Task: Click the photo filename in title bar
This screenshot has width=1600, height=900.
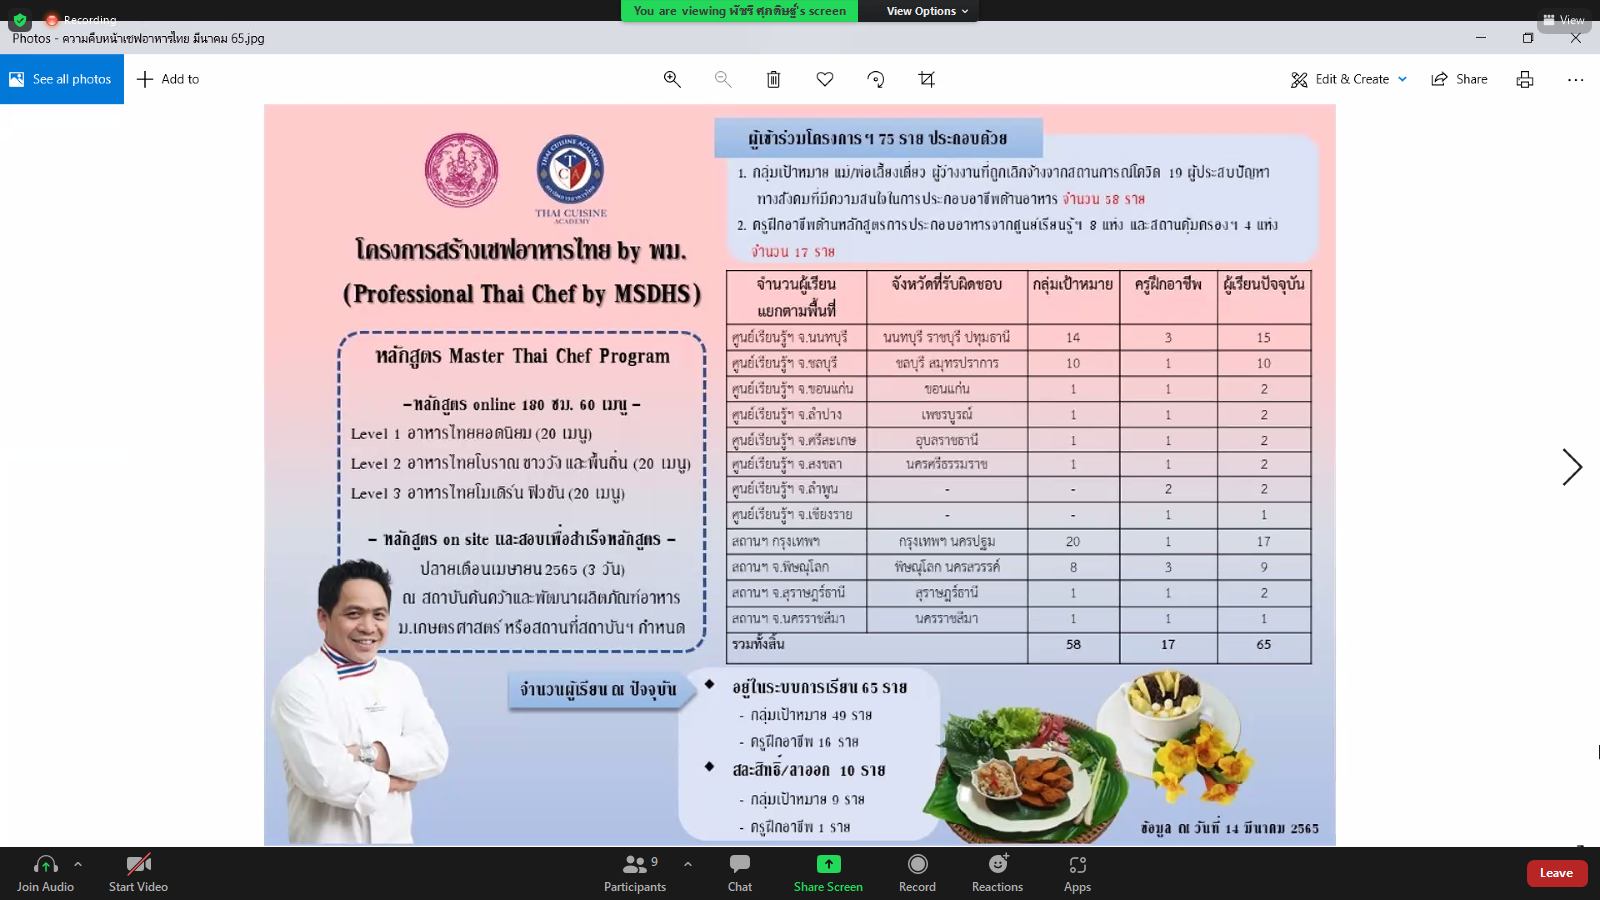Action: pos(164,38)
